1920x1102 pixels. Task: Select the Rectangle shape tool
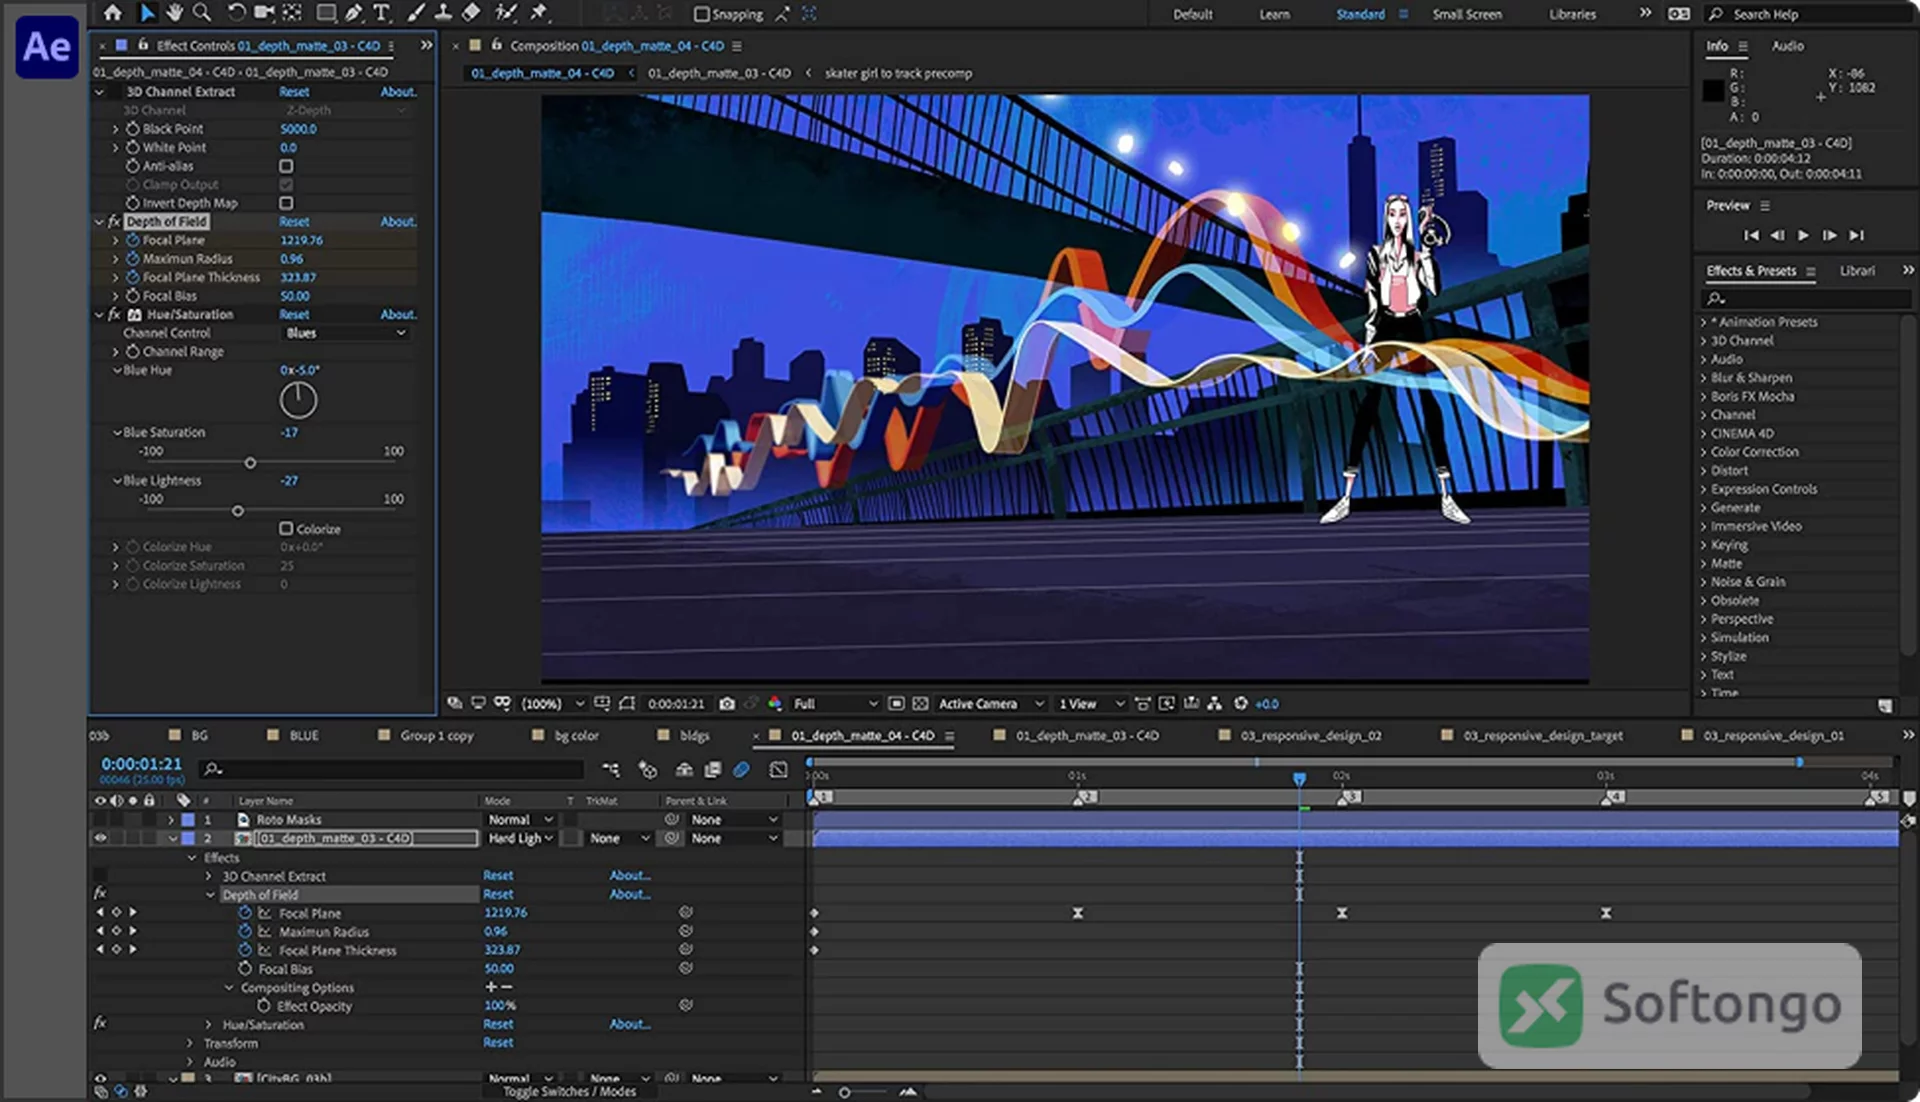[x=325, y=13]
